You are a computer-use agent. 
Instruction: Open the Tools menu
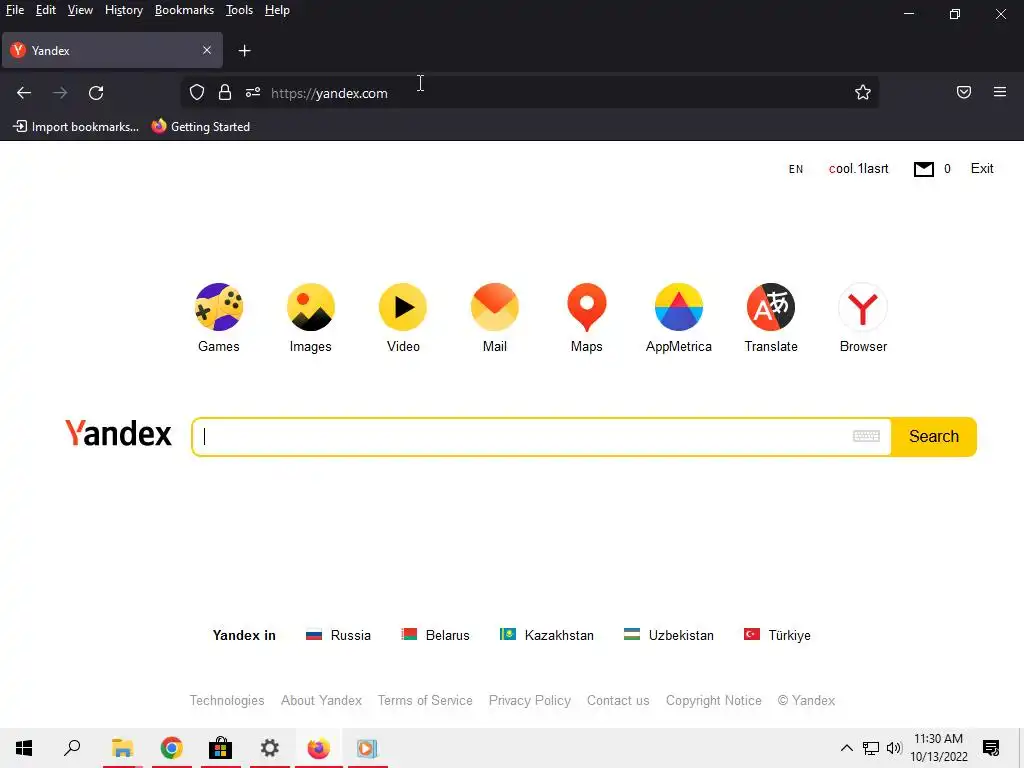[x=239, y=10]
